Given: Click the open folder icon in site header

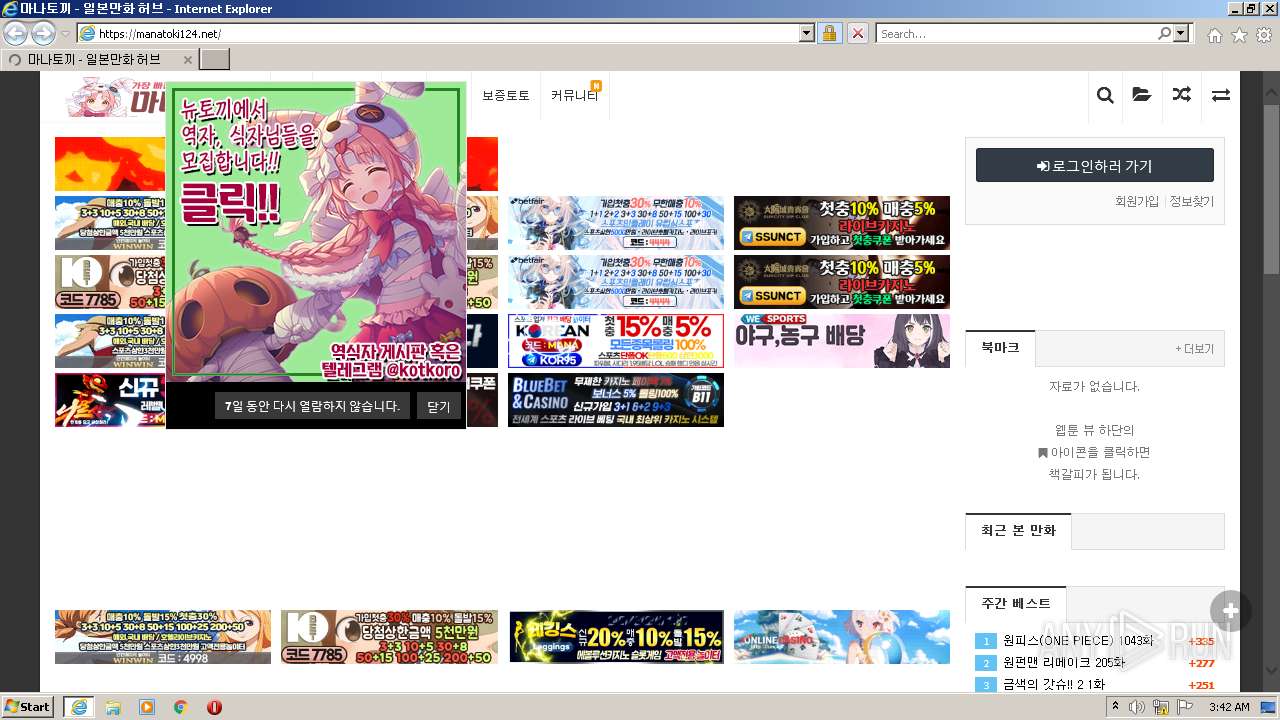Looking at the screenshot, I should [x=1141, y=95].
